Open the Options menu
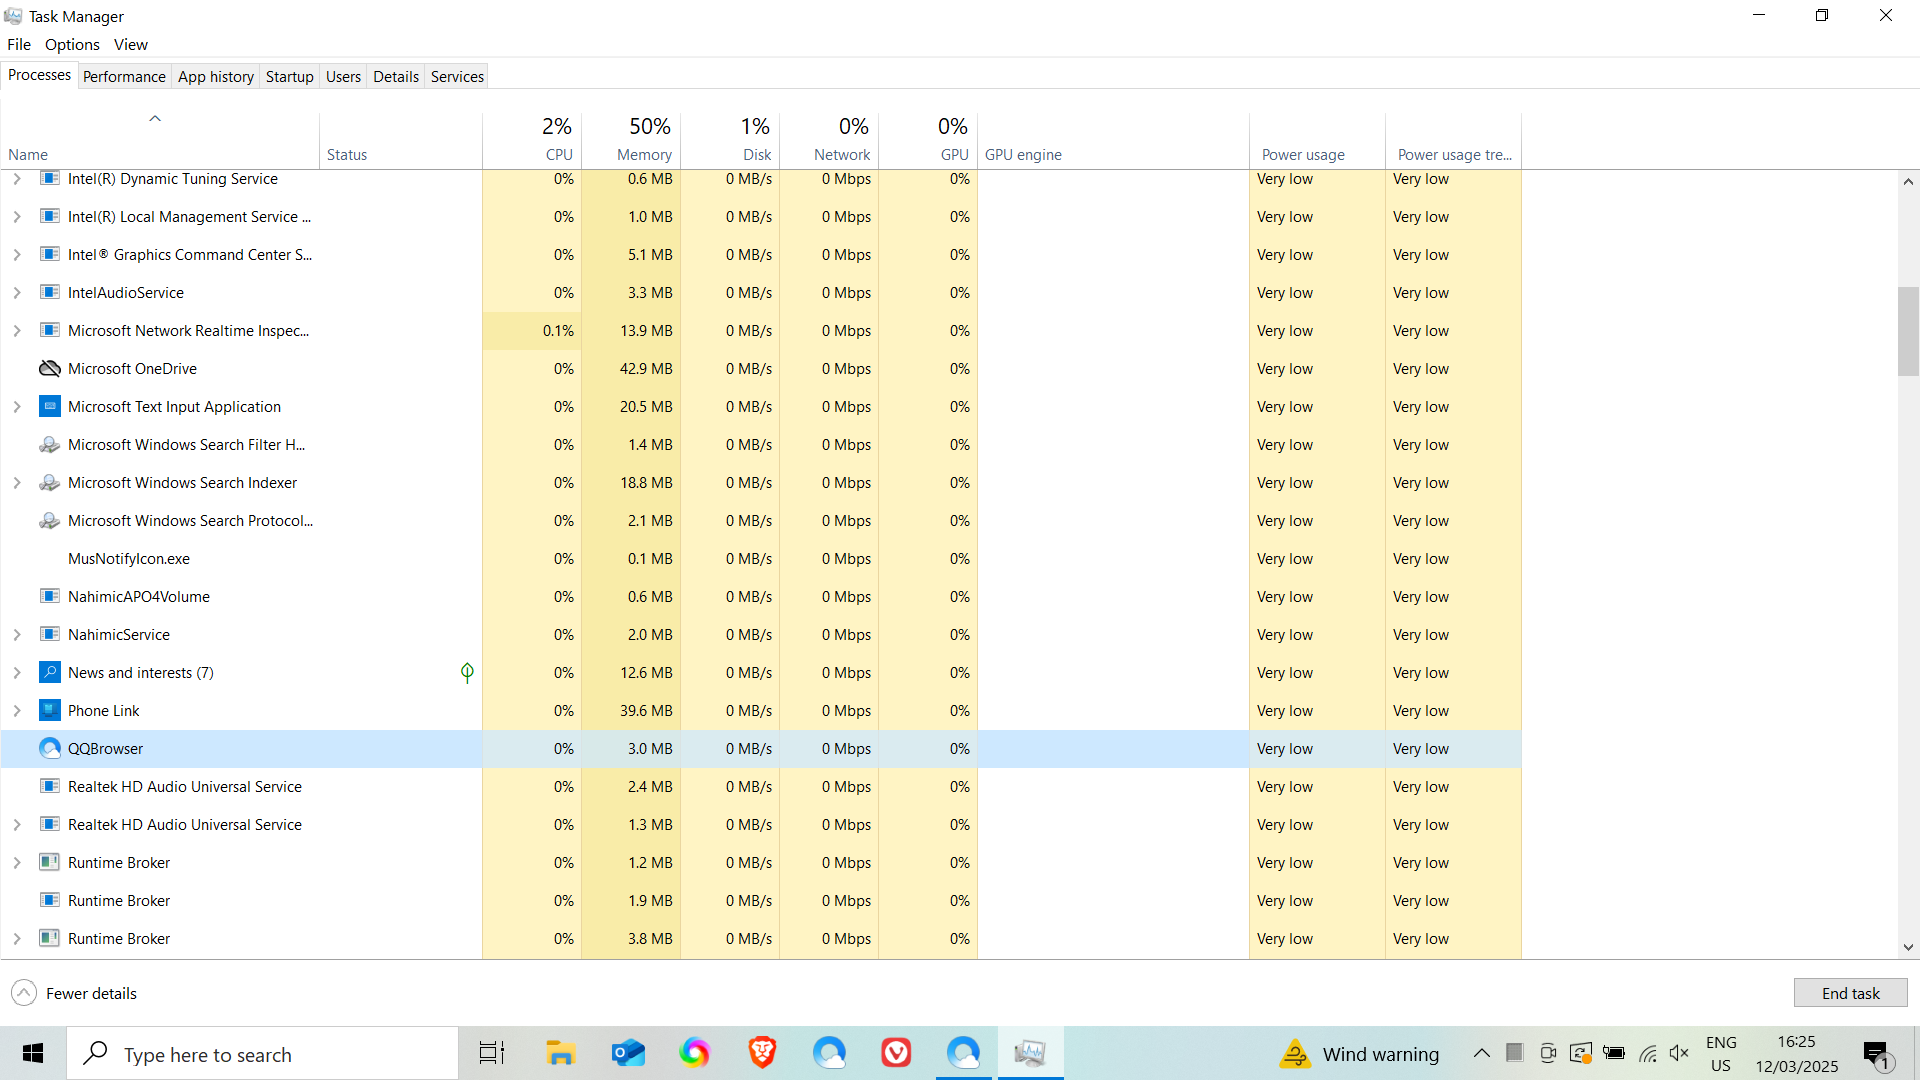 coord(72,45)
